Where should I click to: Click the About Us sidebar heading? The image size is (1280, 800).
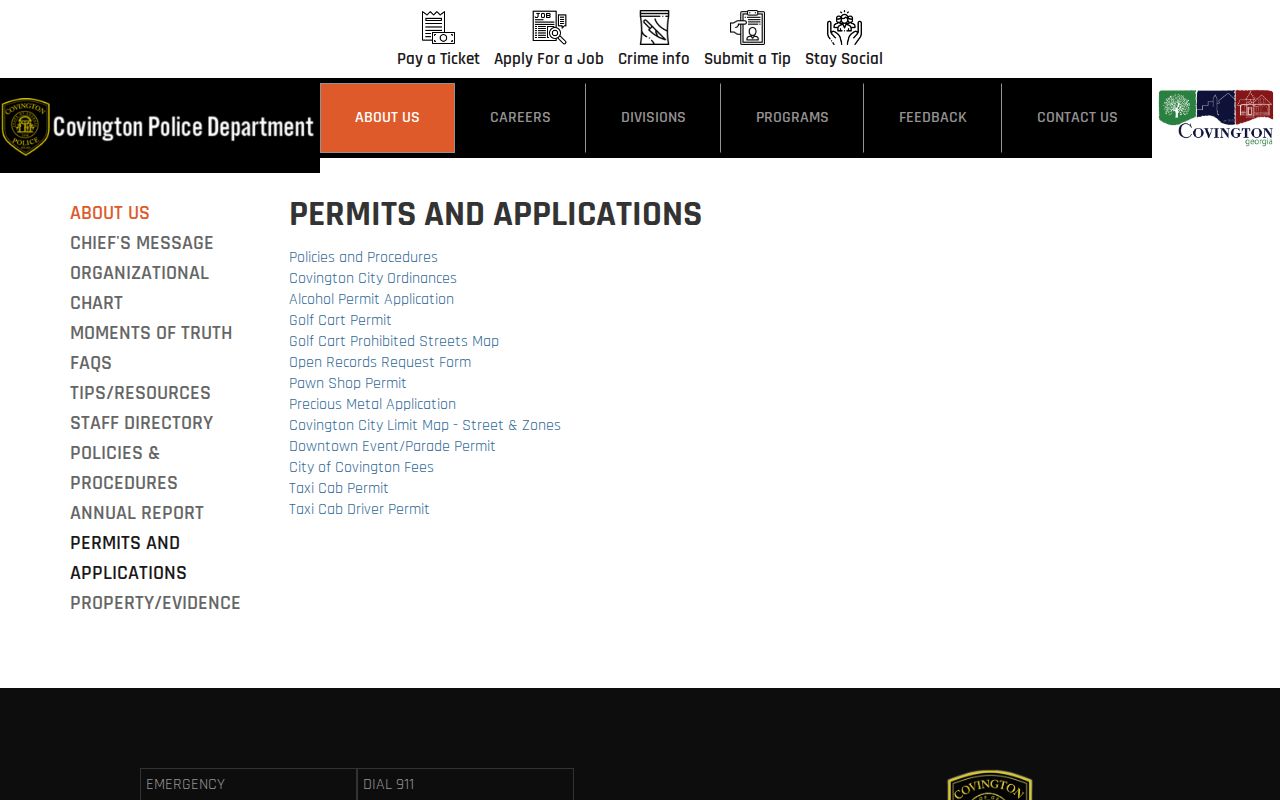point(110,213)
